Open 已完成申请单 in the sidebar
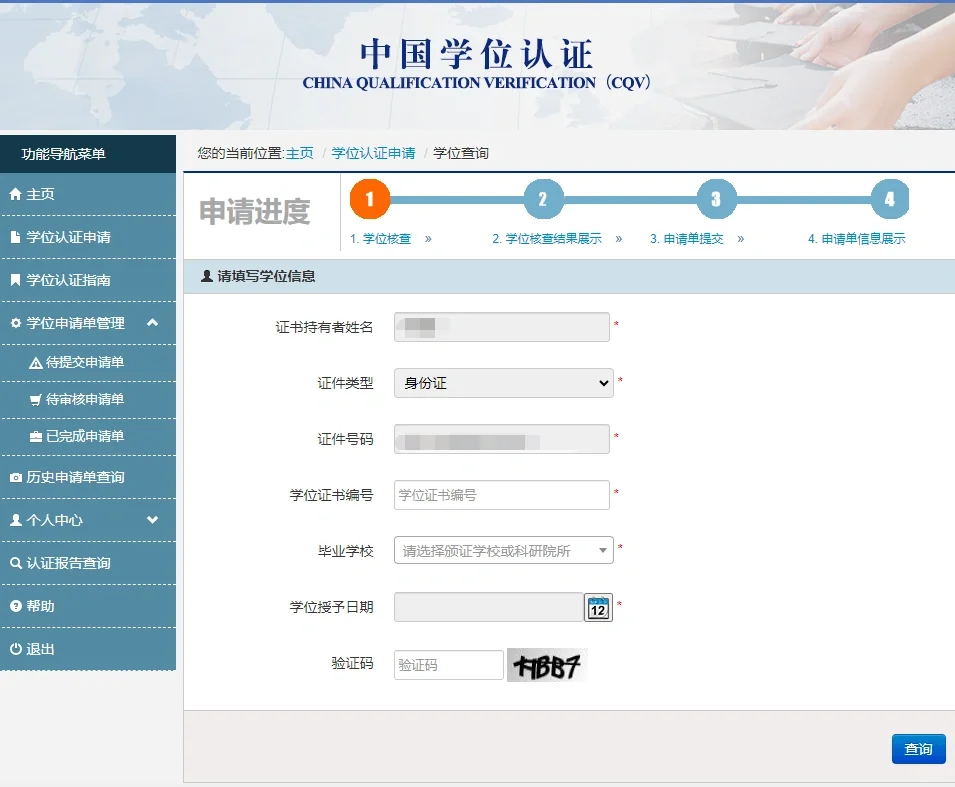Viewport: 955px width, 787px height. (84, 437)
